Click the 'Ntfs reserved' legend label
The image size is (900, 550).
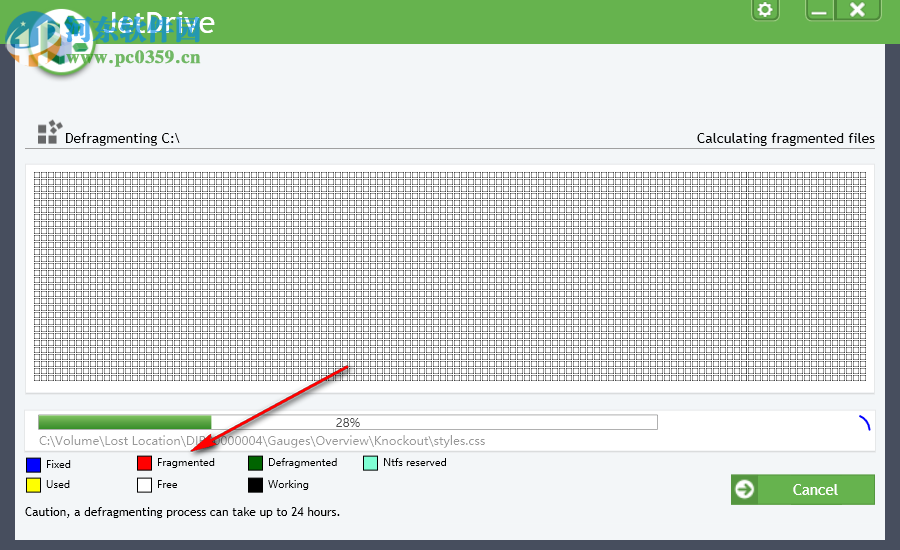click(414, 463)
